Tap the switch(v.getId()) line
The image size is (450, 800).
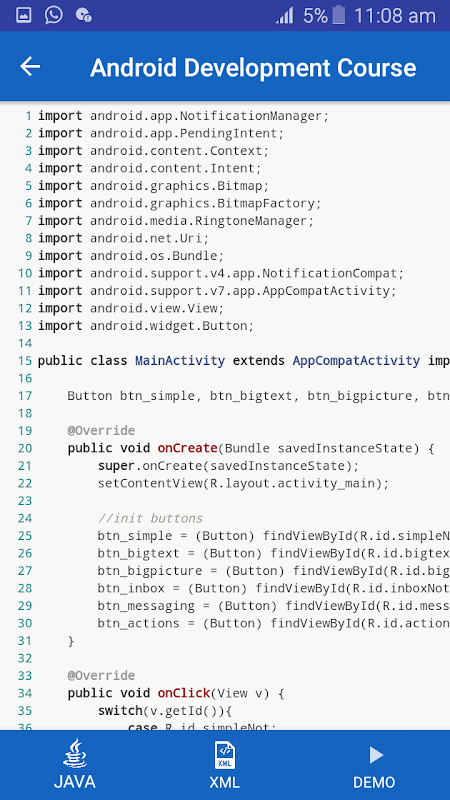pos(165,711)
